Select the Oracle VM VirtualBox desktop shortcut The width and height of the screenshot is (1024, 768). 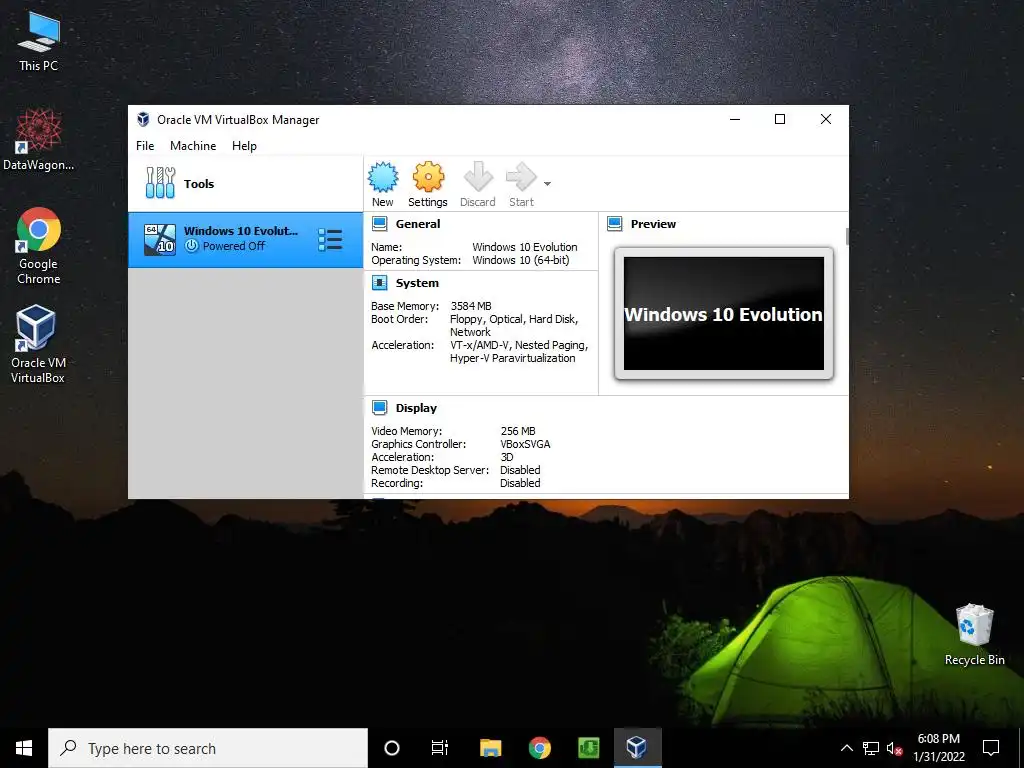pos(37,344)
